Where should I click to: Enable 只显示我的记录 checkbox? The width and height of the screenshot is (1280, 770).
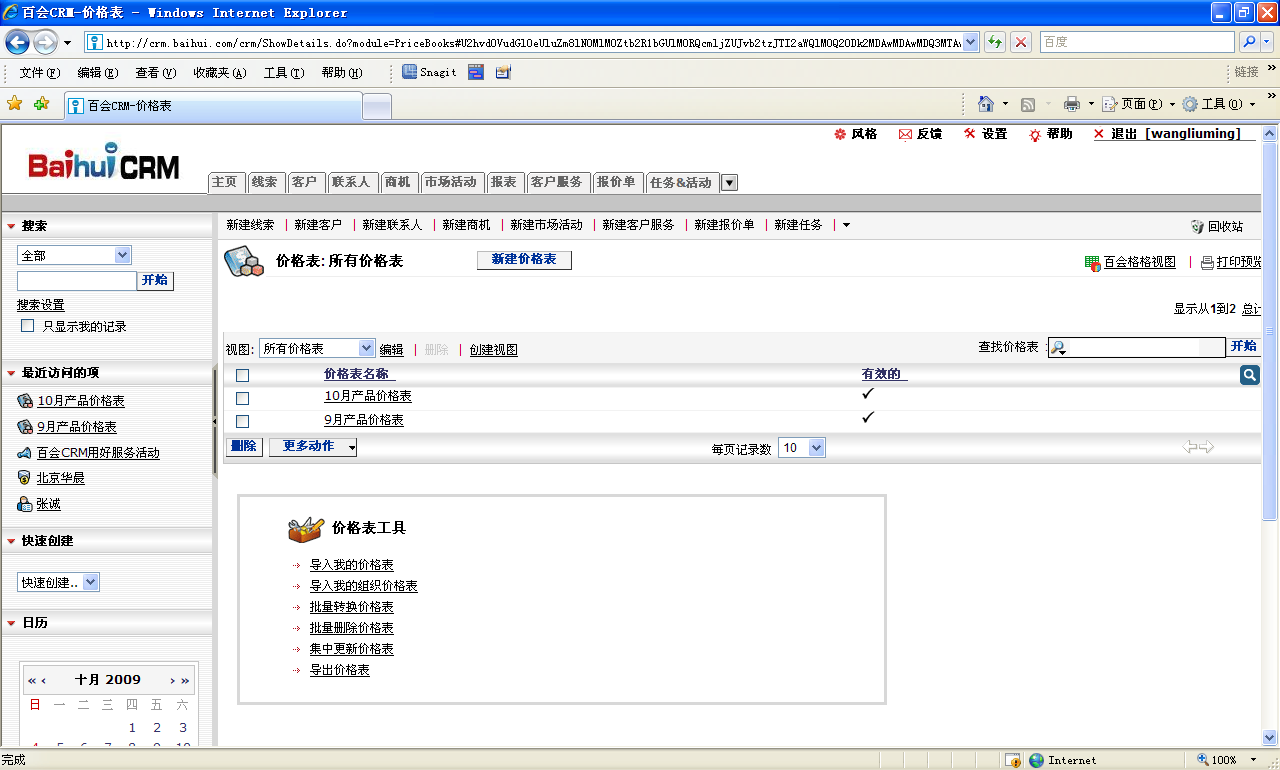pos(28,326)
